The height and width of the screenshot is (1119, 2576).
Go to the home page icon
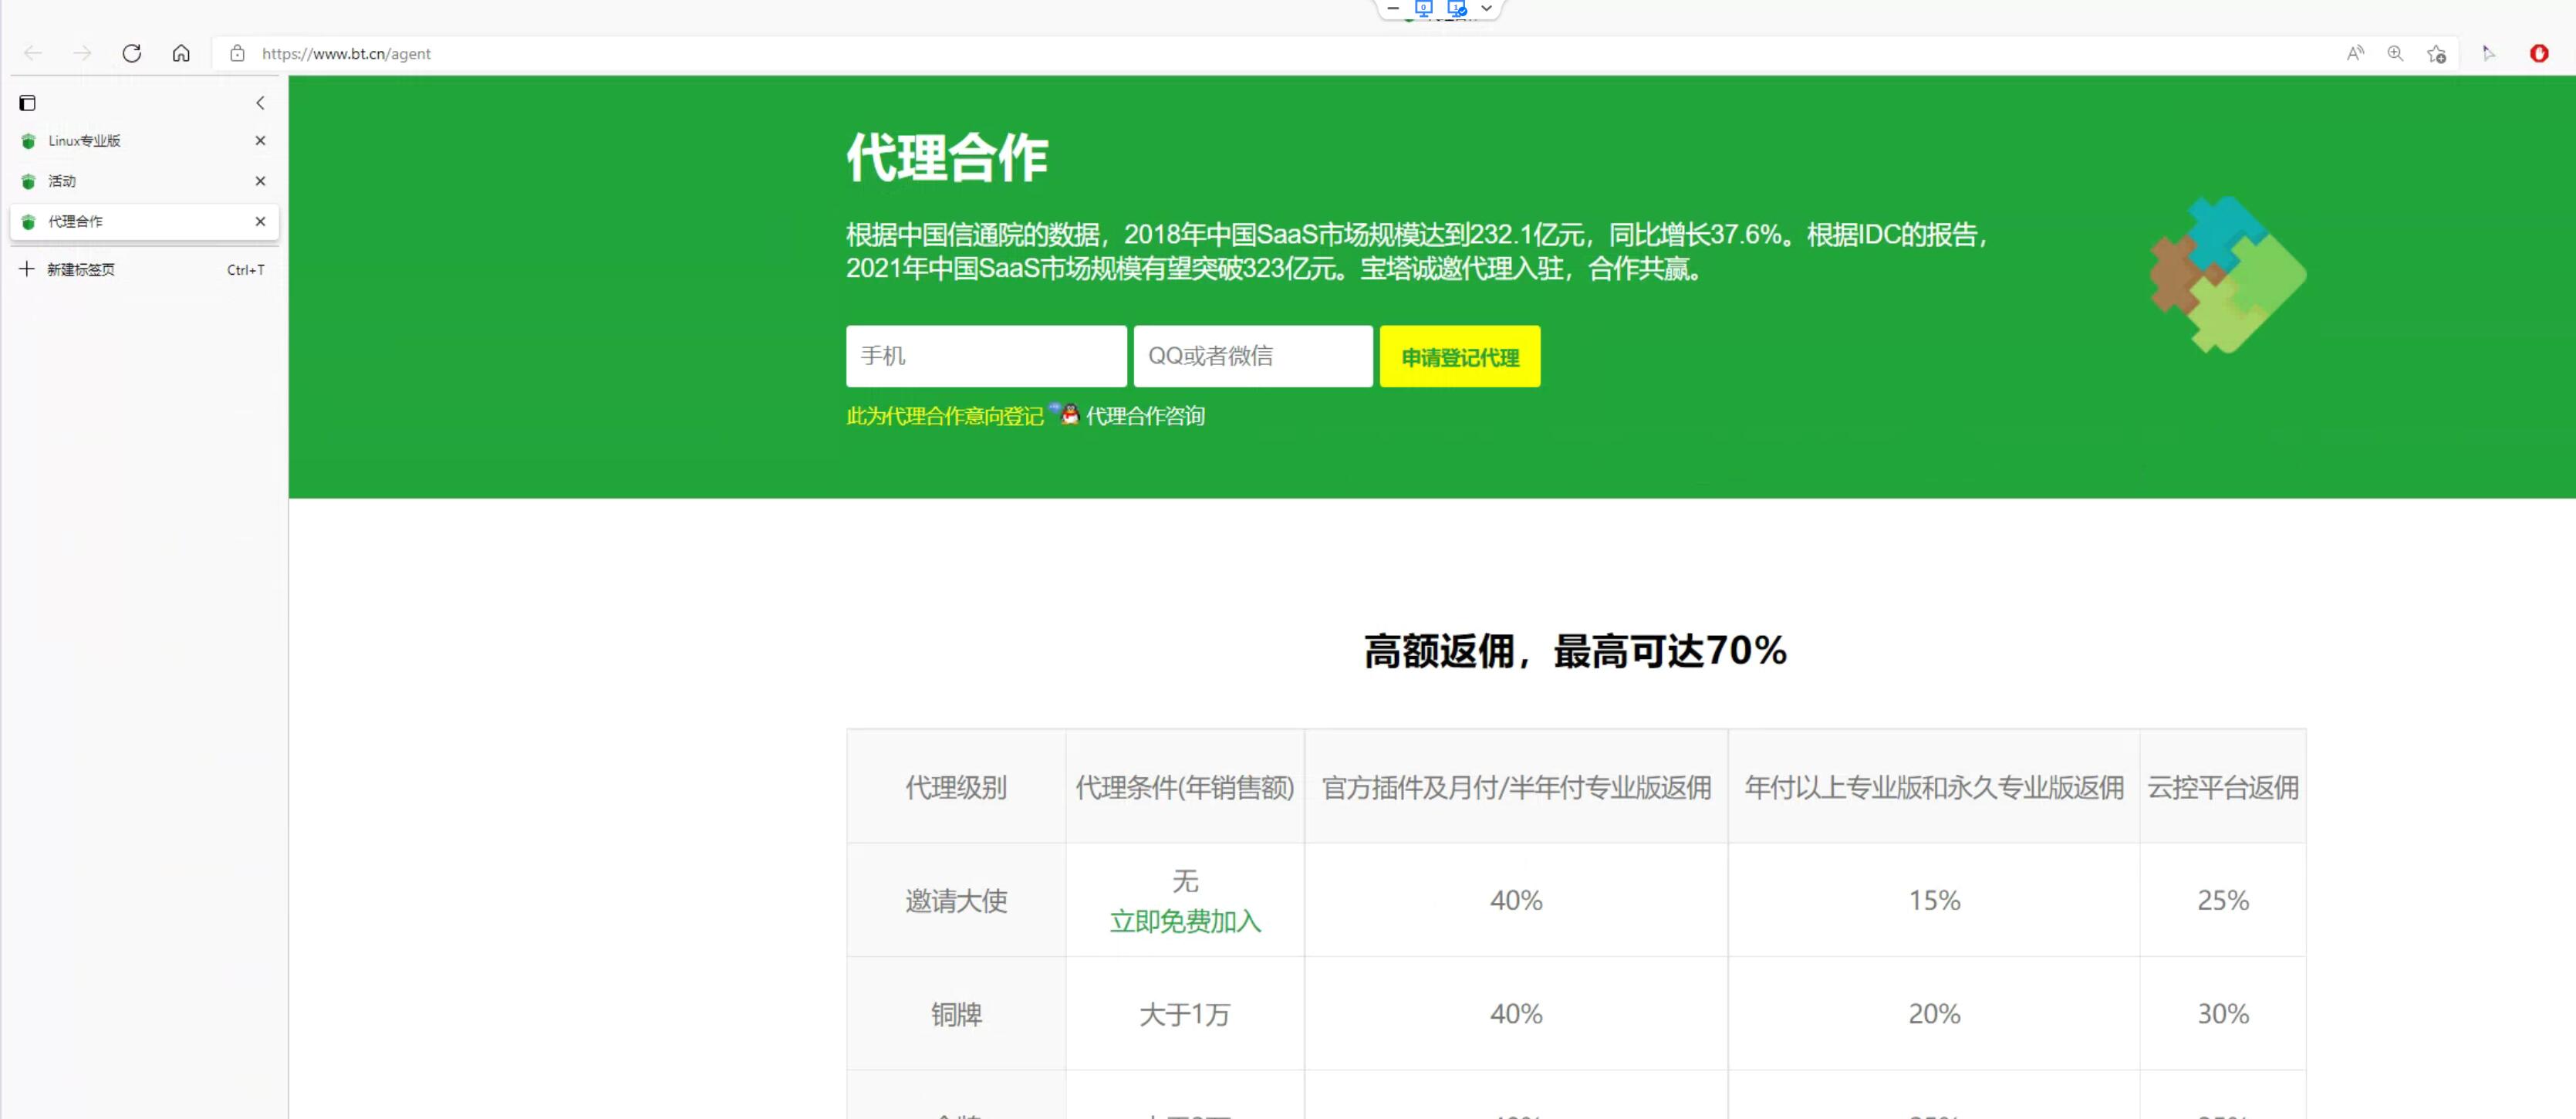(x=181, y=53)
